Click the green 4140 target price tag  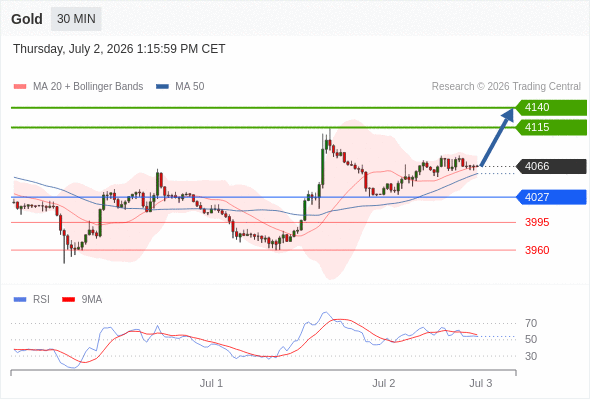click(551, 108)
